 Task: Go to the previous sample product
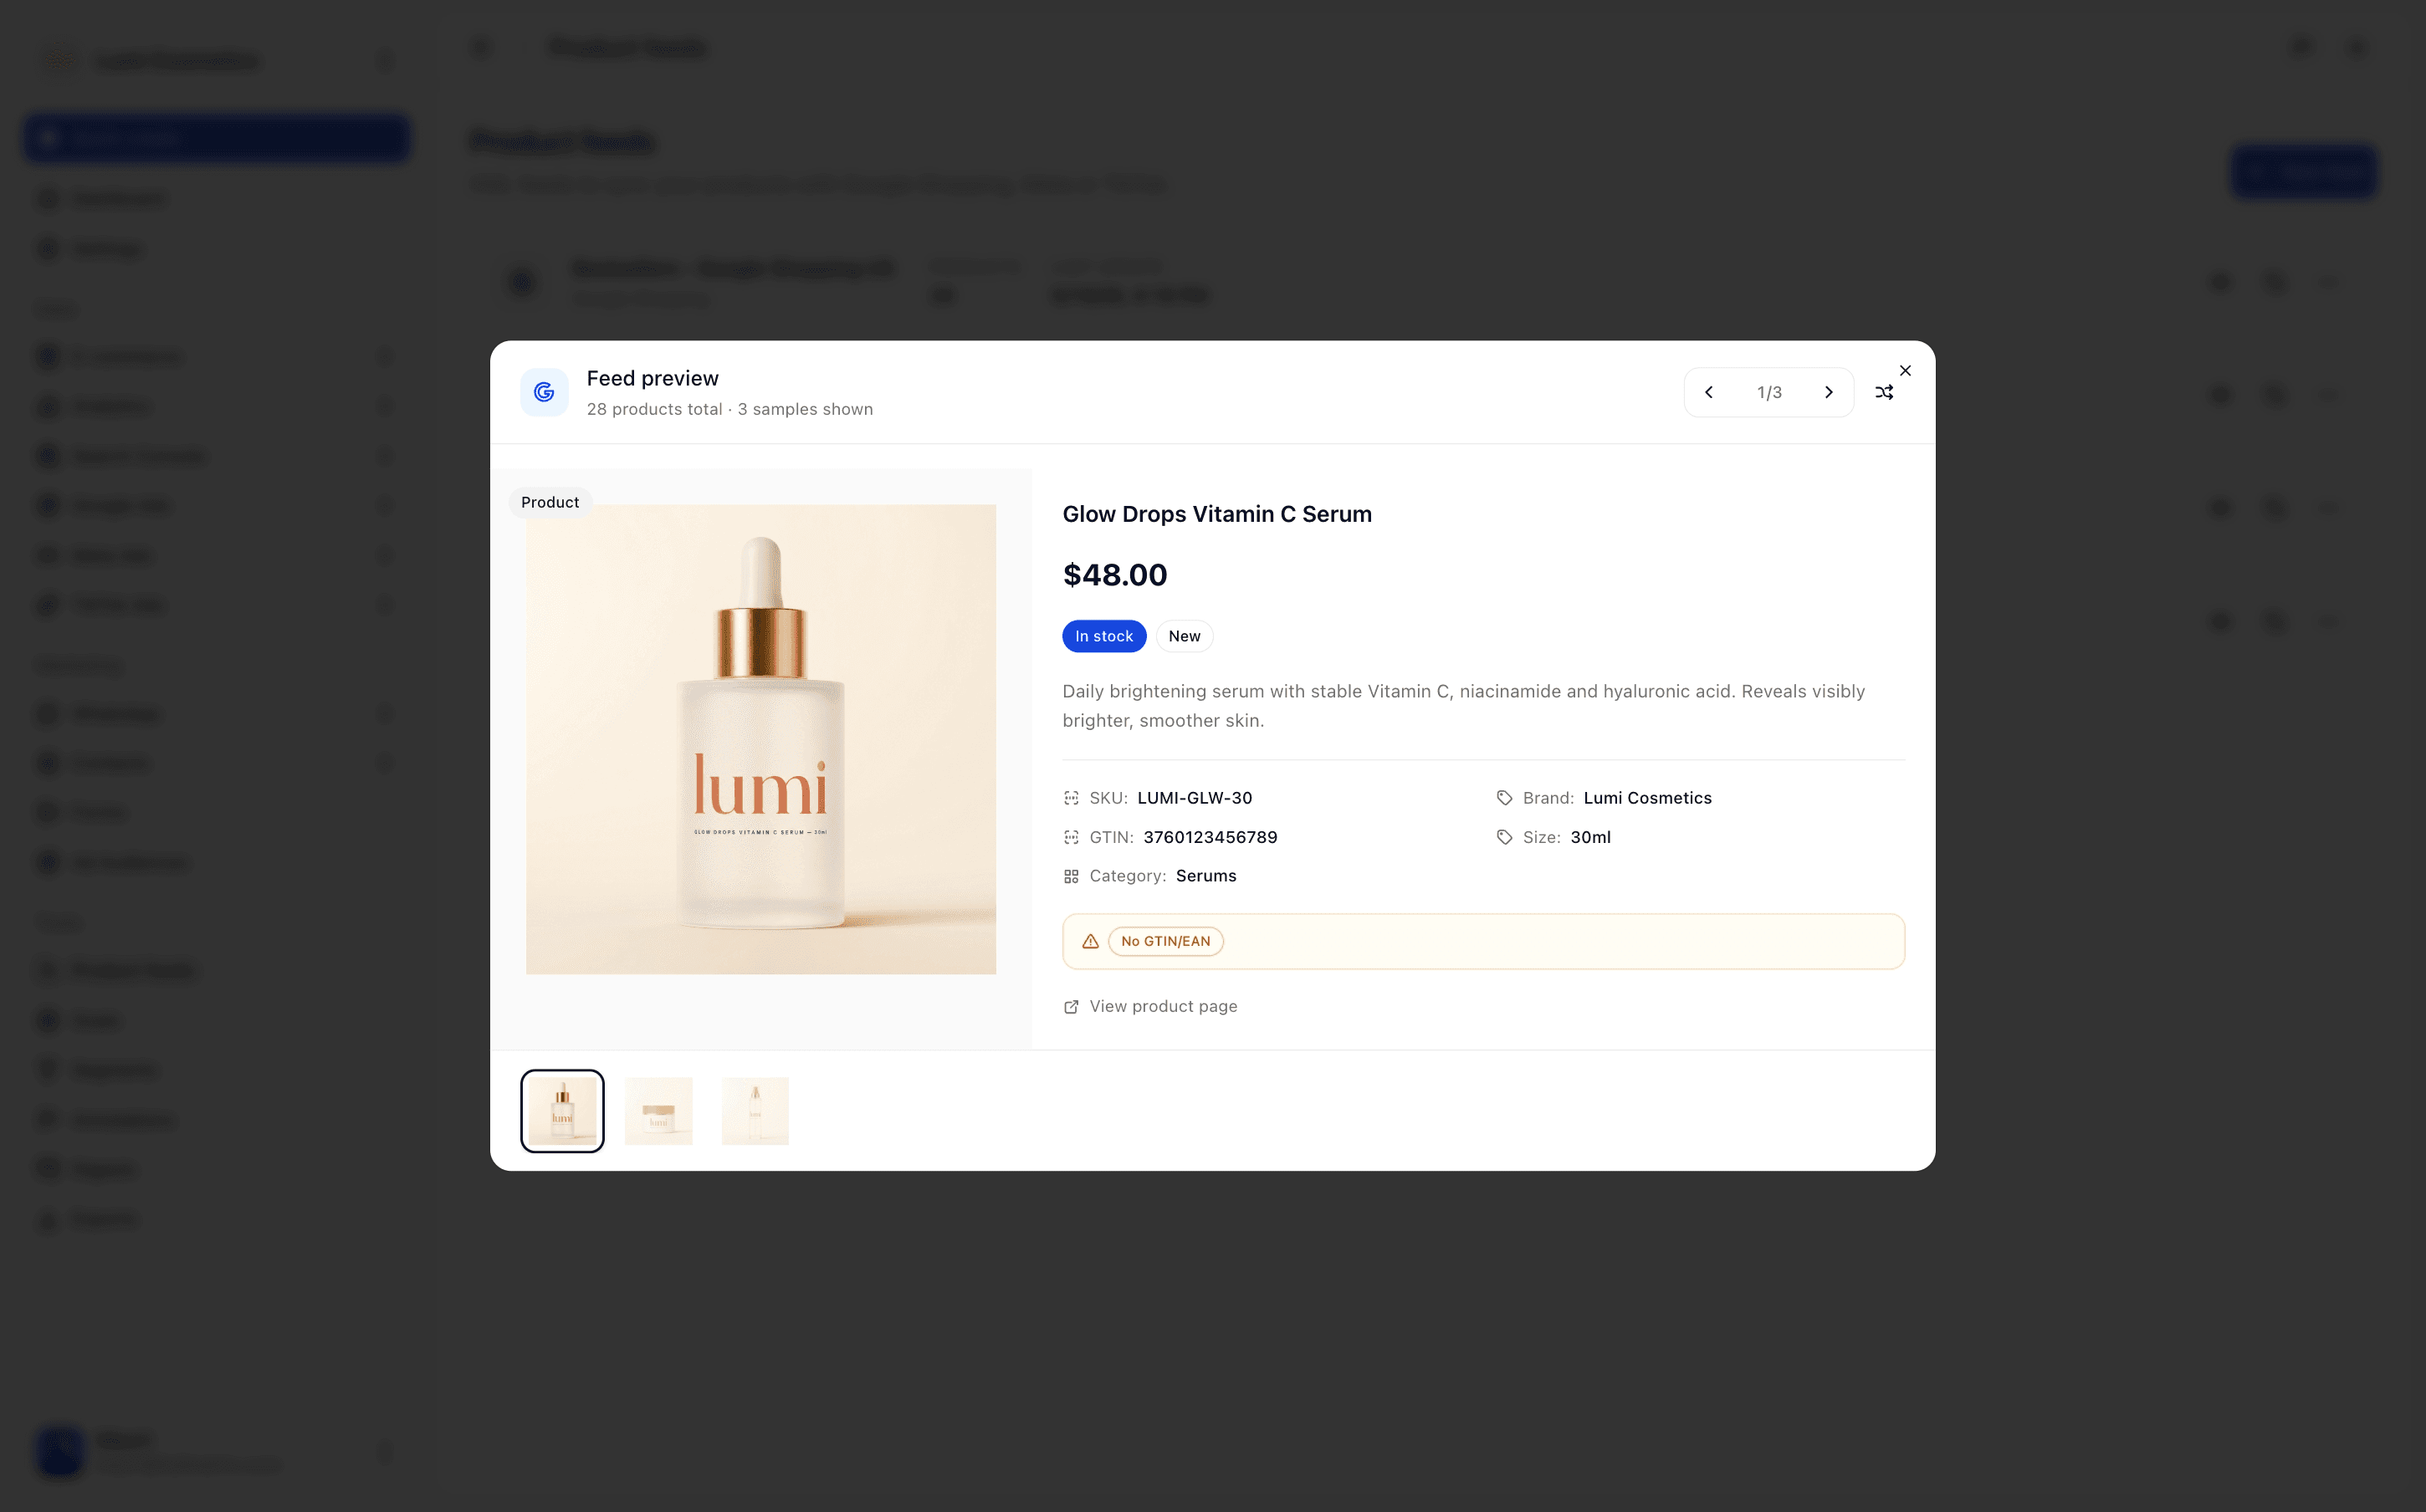tap(1709, 392)
